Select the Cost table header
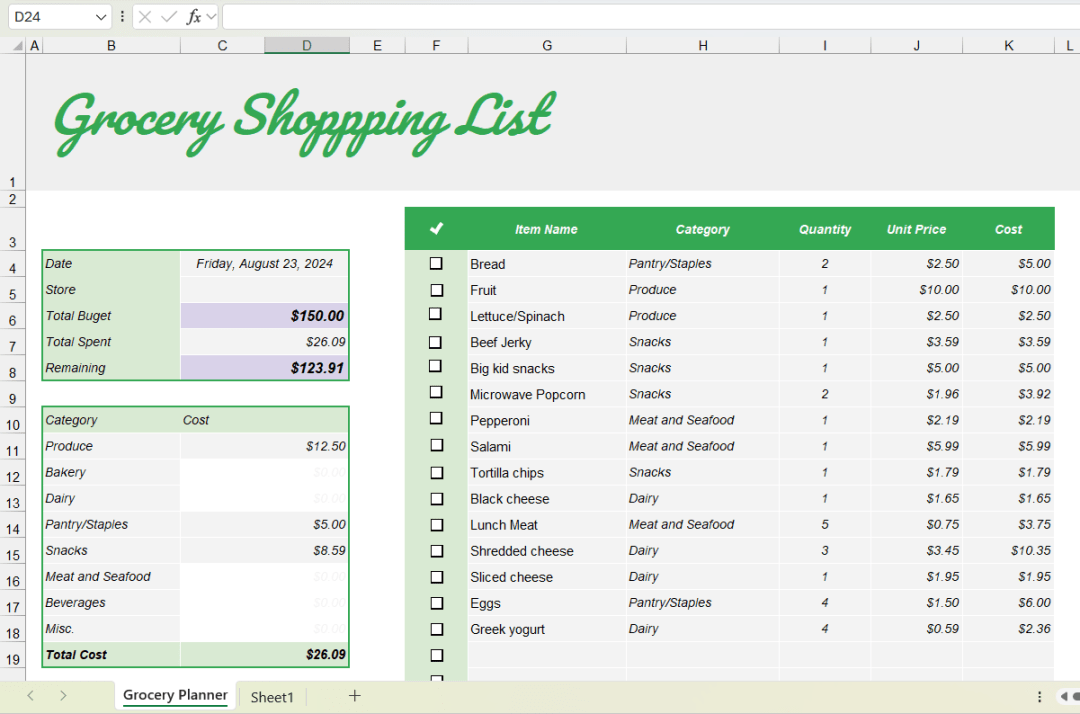This screenshot has height=714, width=1080. (x=1008, y=229)
